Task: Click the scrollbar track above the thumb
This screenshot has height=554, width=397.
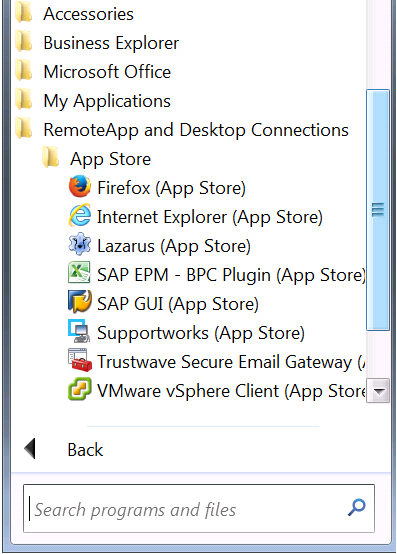Action: [x=378, y=44]
